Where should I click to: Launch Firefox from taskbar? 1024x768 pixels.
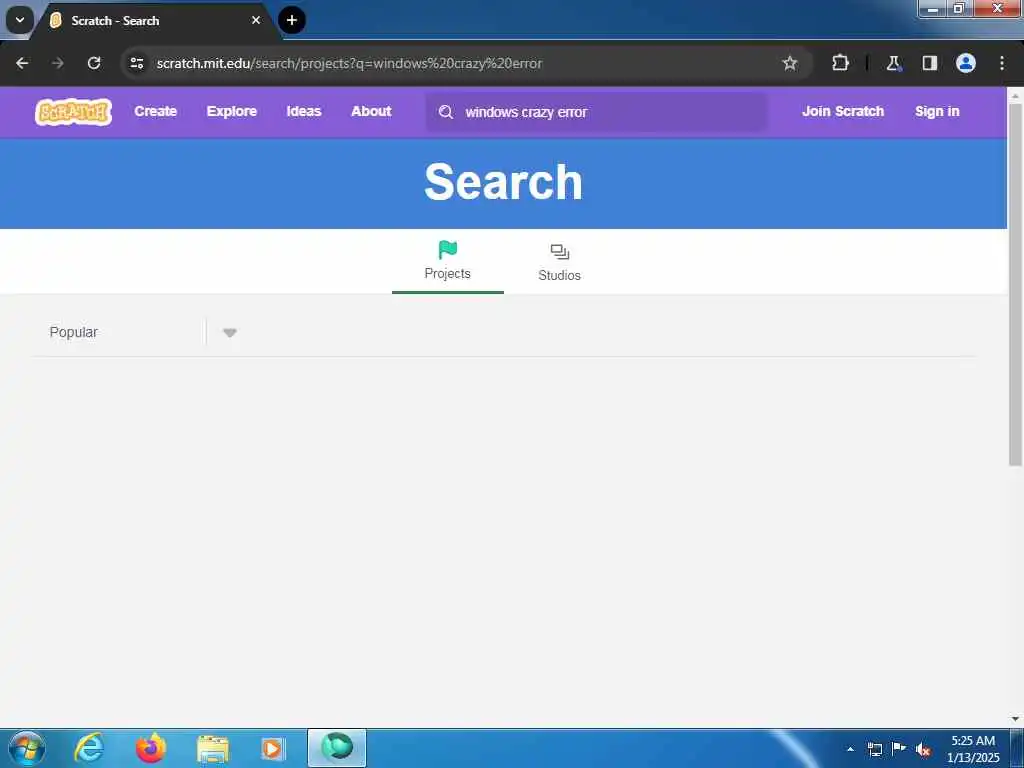(151, 748)
